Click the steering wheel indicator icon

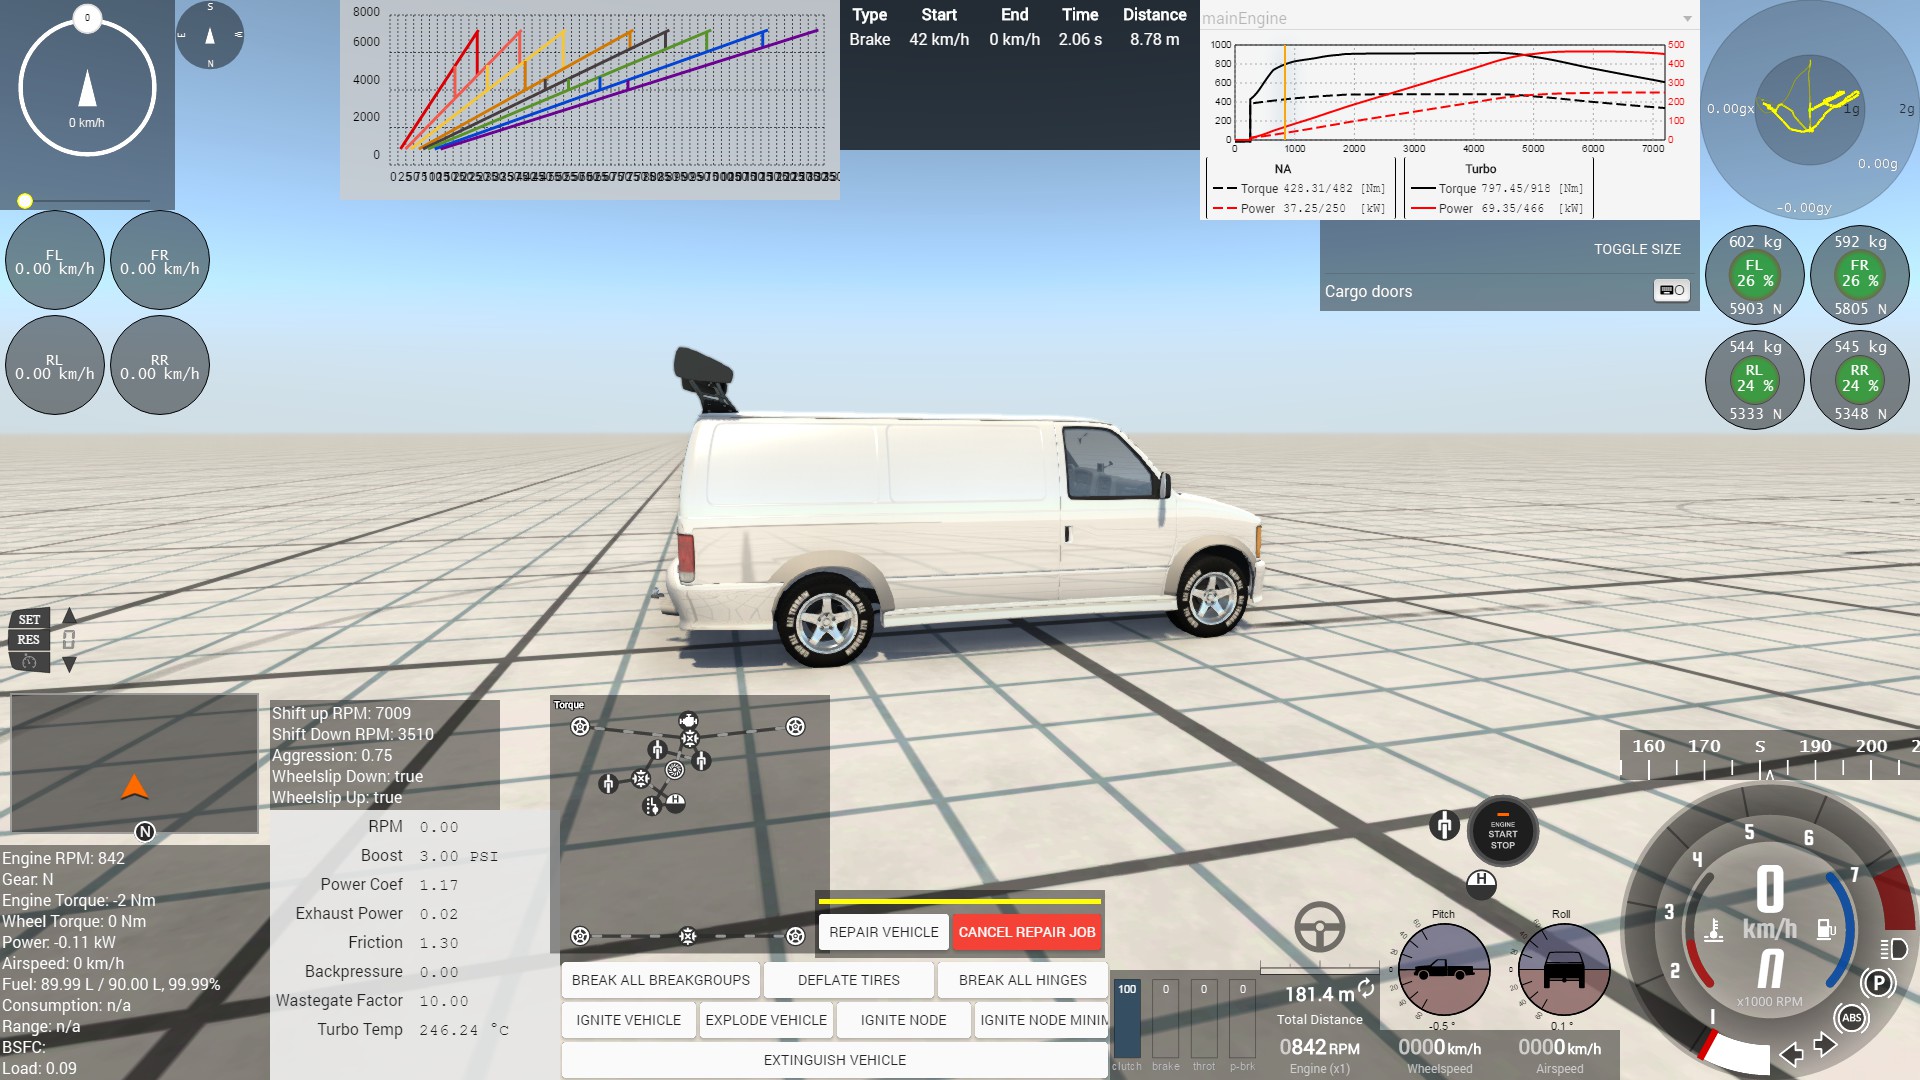tap(1319, 927)
